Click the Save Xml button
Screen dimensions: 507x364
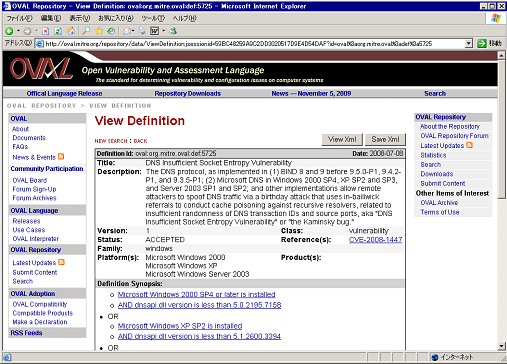pos(385,139)
